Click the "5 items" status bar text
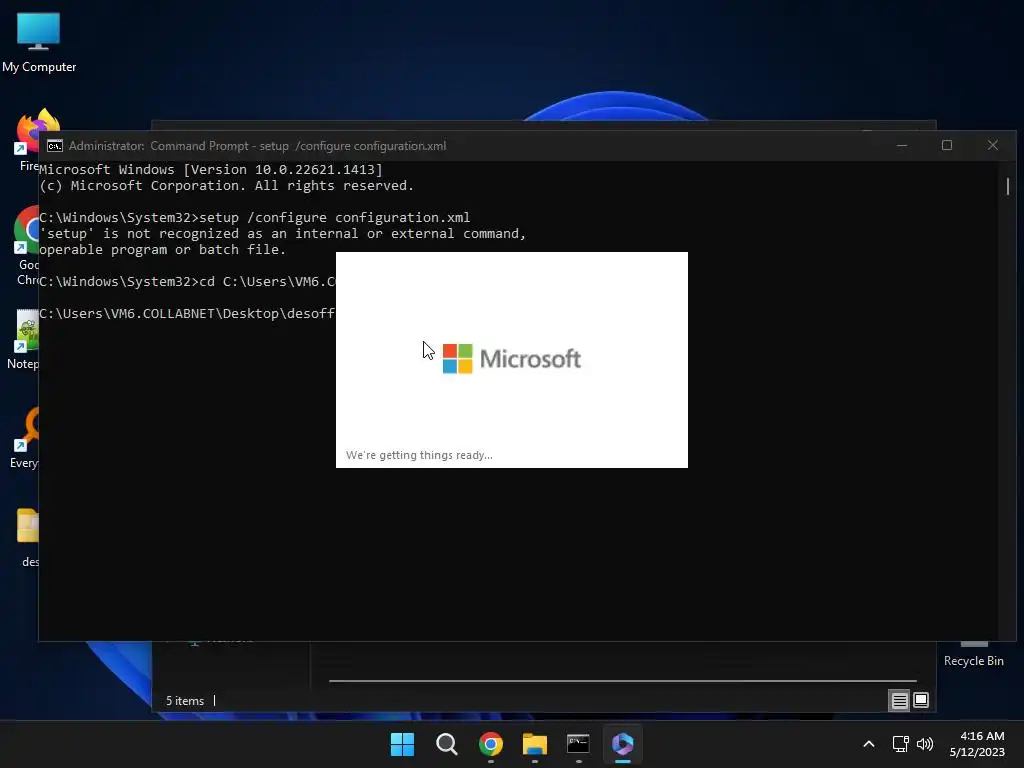Viewport: 1024px width, 768px height. [185, 701]
